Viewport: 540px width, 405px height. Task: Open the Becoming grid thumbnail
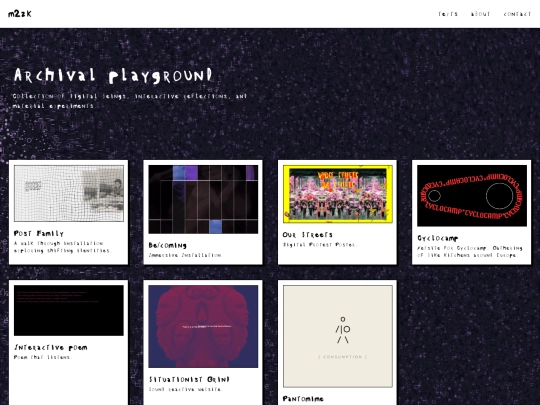click(203, 199)
